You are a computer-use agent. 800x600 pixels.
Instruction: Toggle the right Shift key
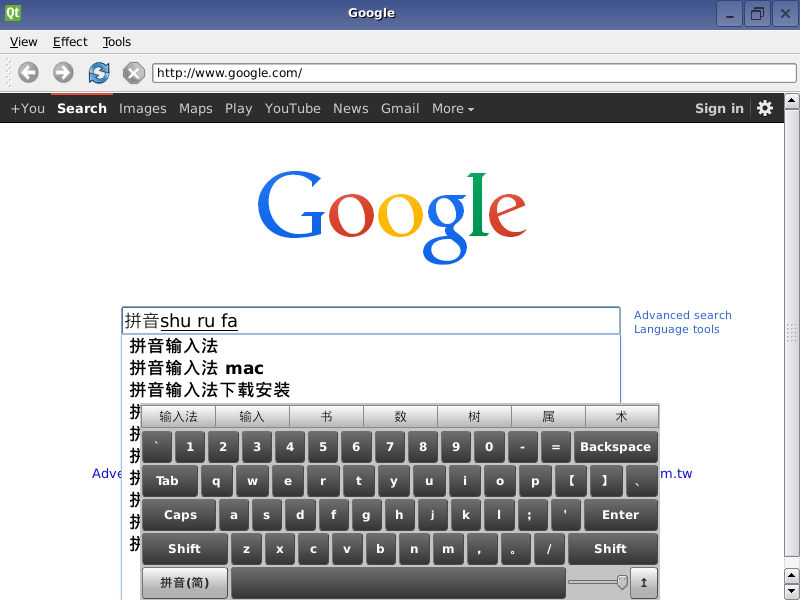tap(612, 548)
